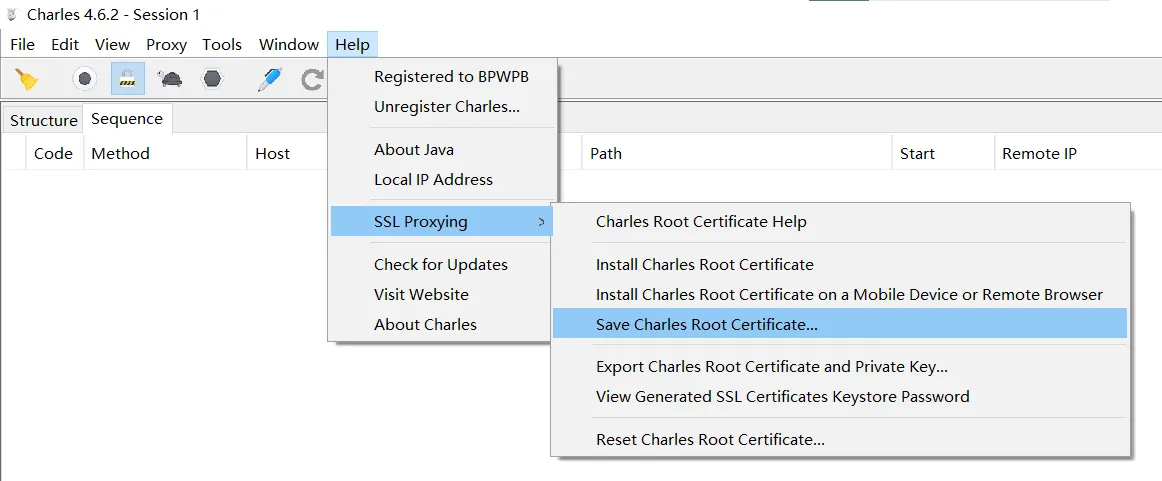This screenshot has width=1162, height=481.
Task: View Generated SSL Certificates Keystore Password
Action: pos(840,397)
